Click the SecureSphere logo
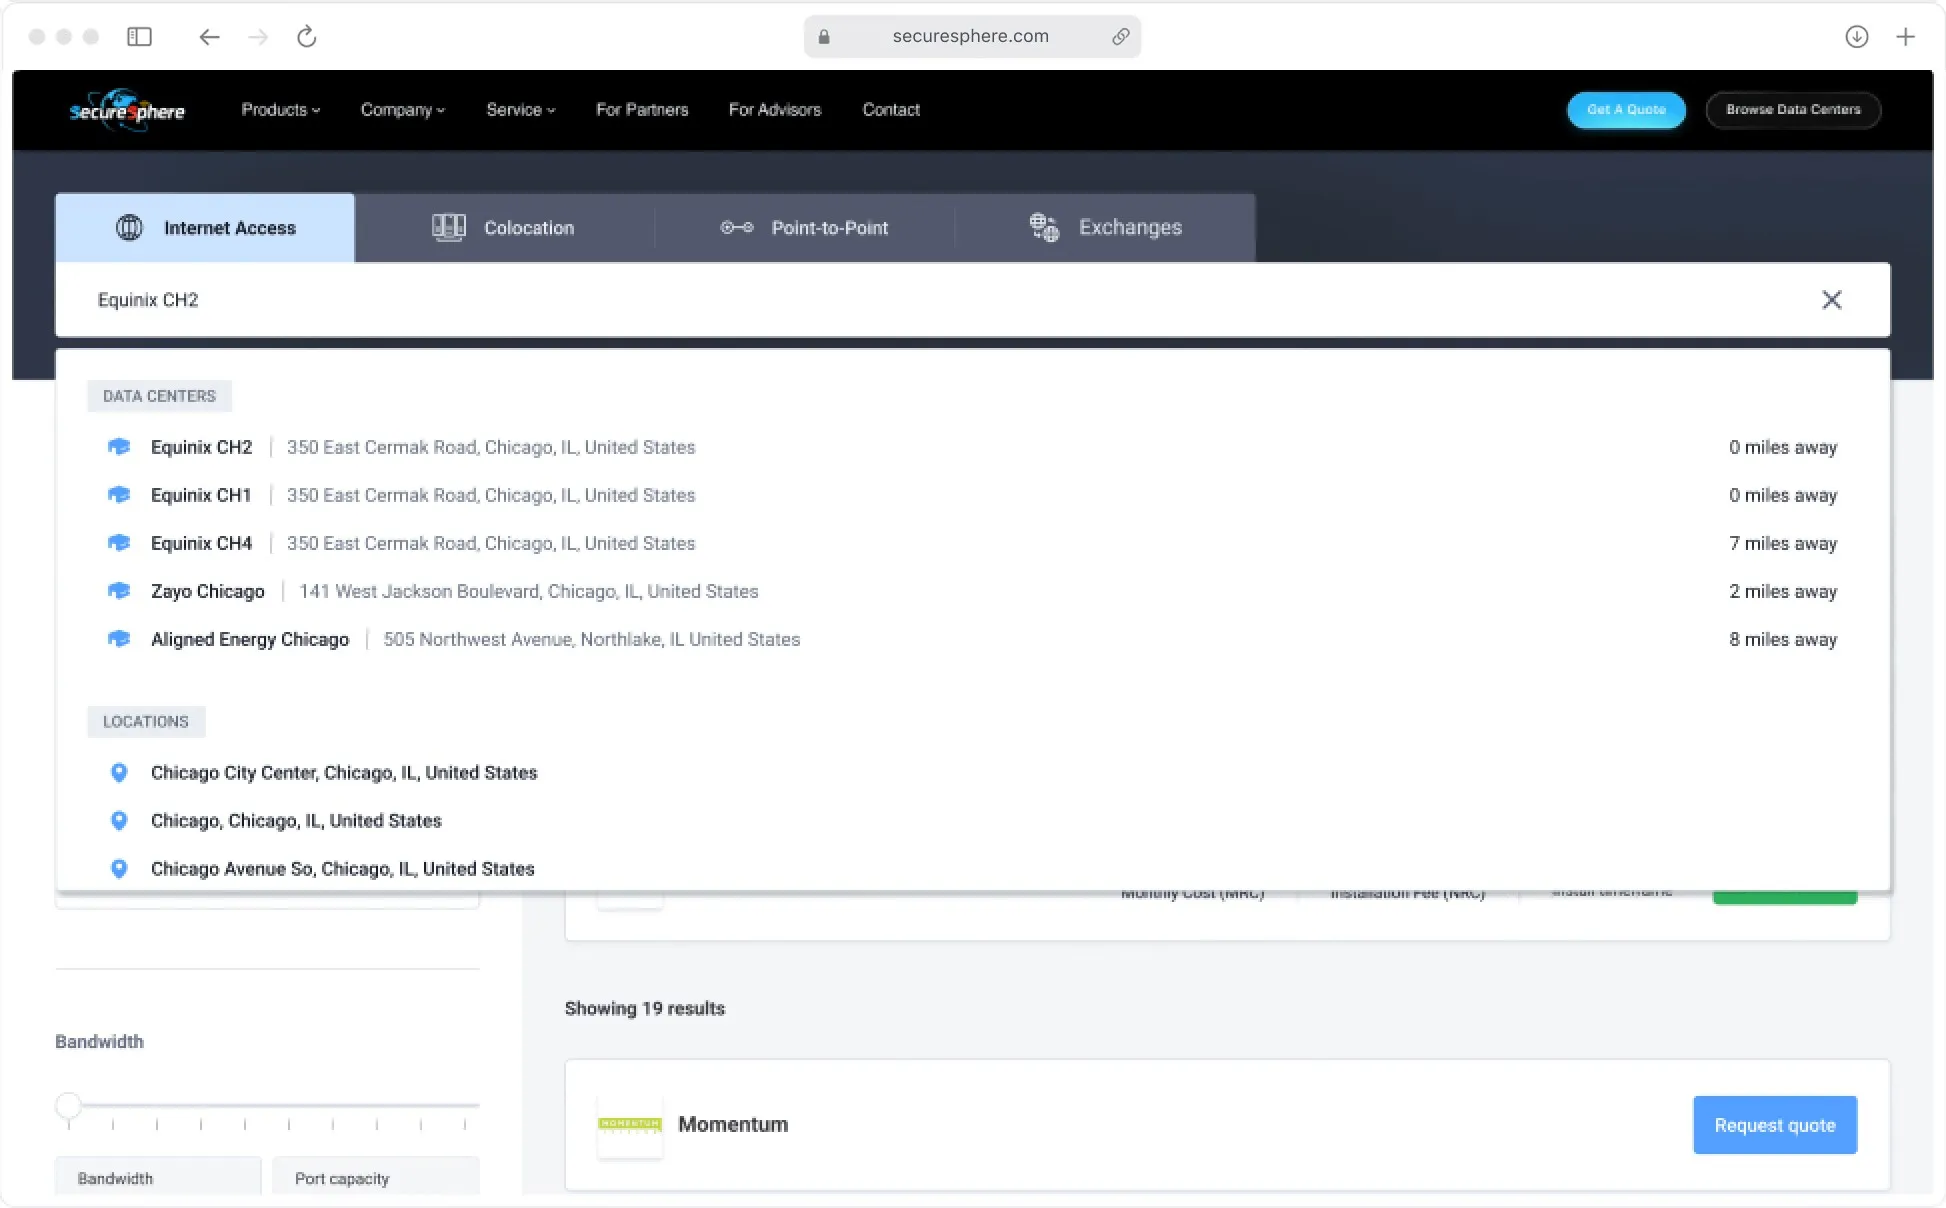Screen dimensions: 1946x1208 [127, 110]
